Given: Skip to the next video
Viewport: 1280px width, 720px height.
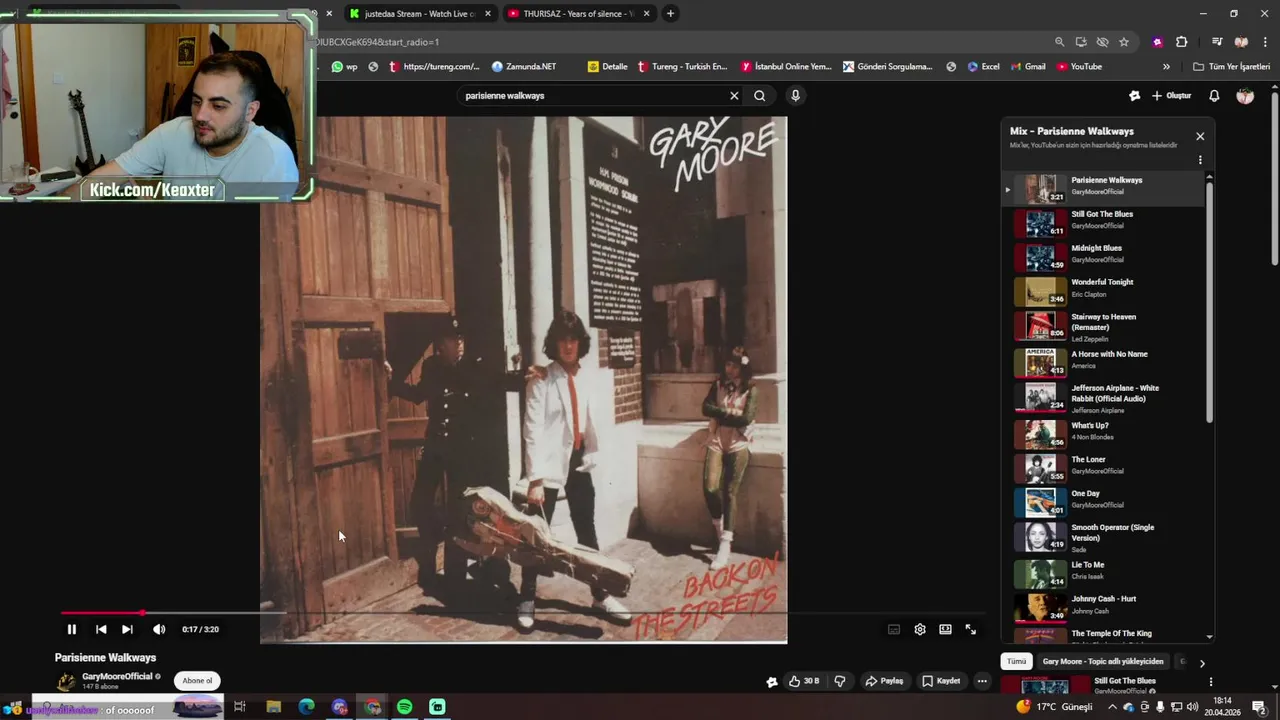Looking at the screenshot, I should (127, 629).
